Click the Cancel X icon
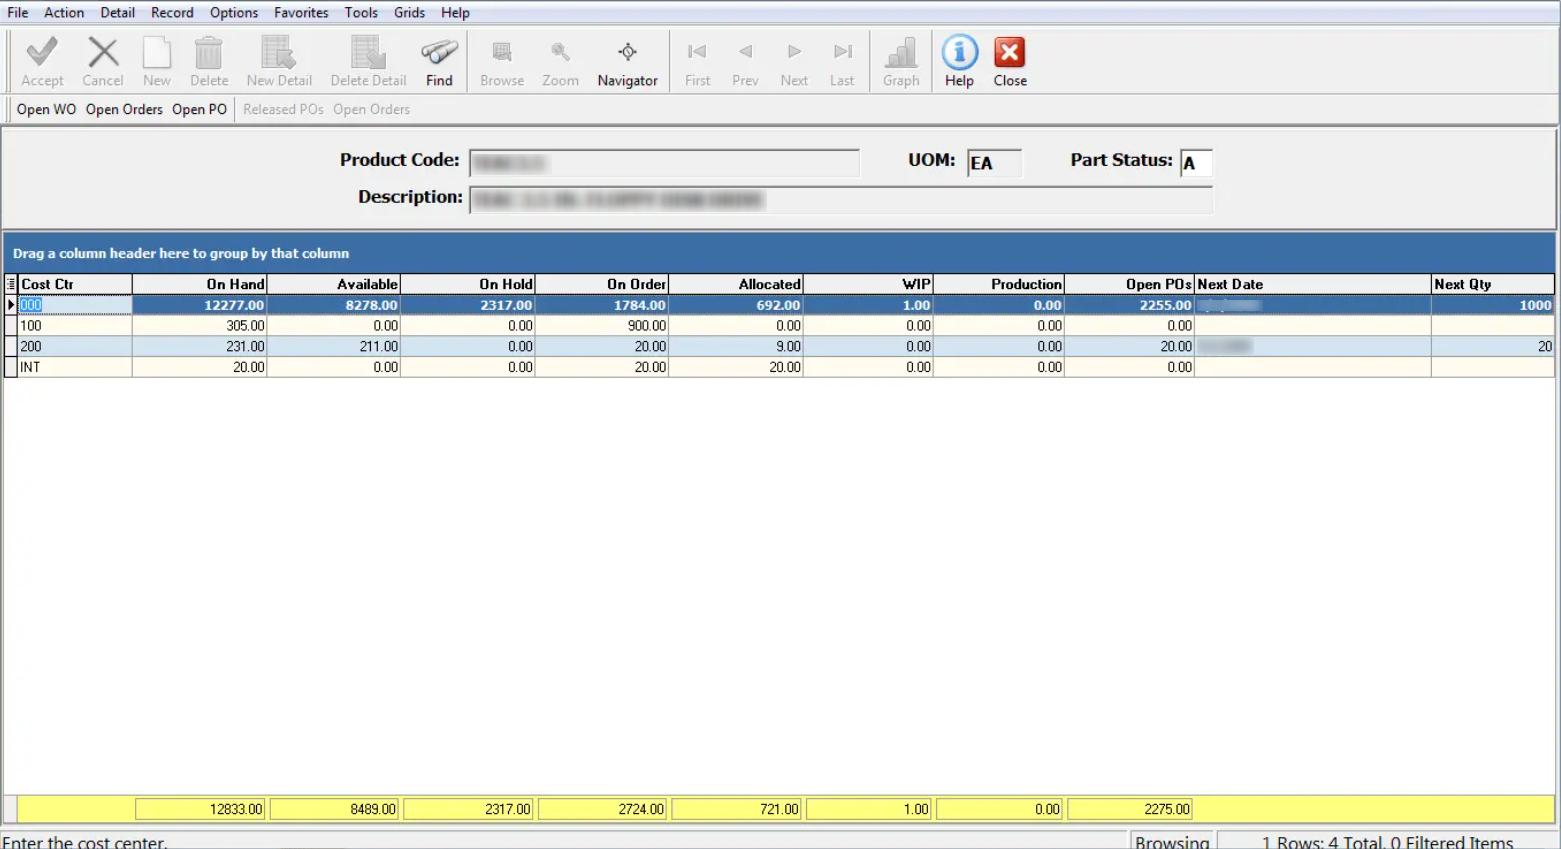The width and height of the screenshot is (1561, 849). click(103, 53)
